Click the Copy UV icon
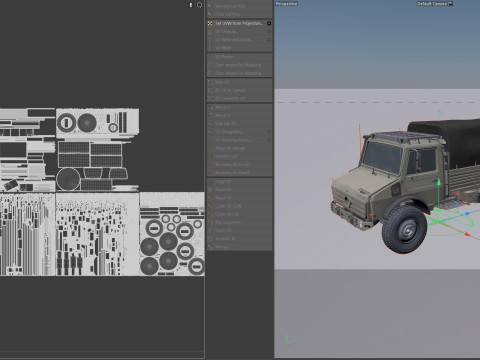This screenshot has height=360, width=480. click(x=210, y=182)
